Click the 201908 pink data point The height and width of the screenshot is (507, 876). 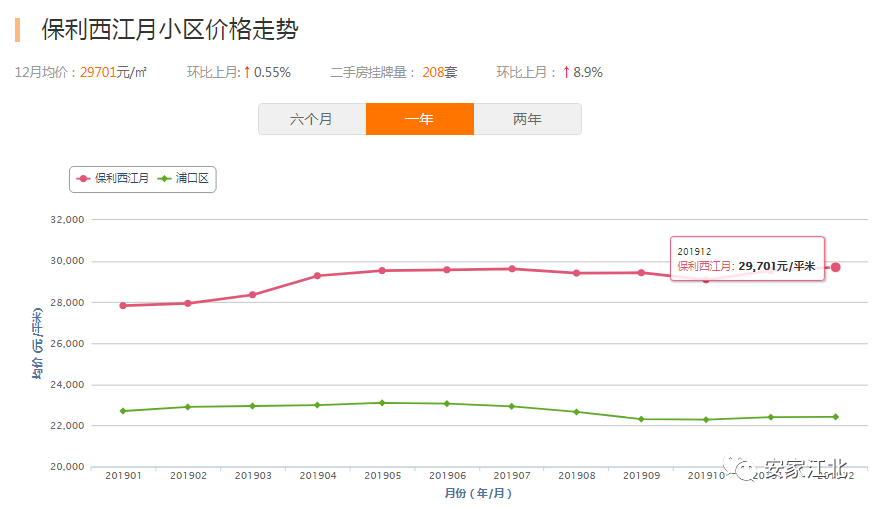(577, 273)
